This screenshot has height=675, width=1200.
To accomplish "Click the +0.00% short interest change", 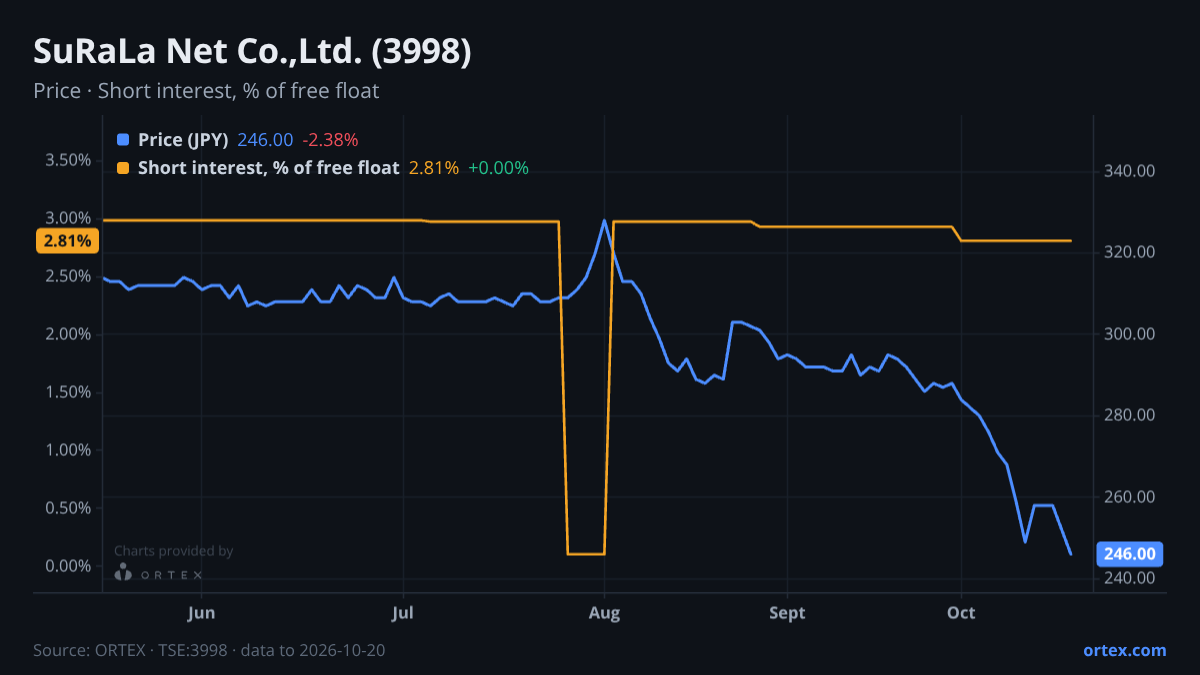I will (498, 168).
